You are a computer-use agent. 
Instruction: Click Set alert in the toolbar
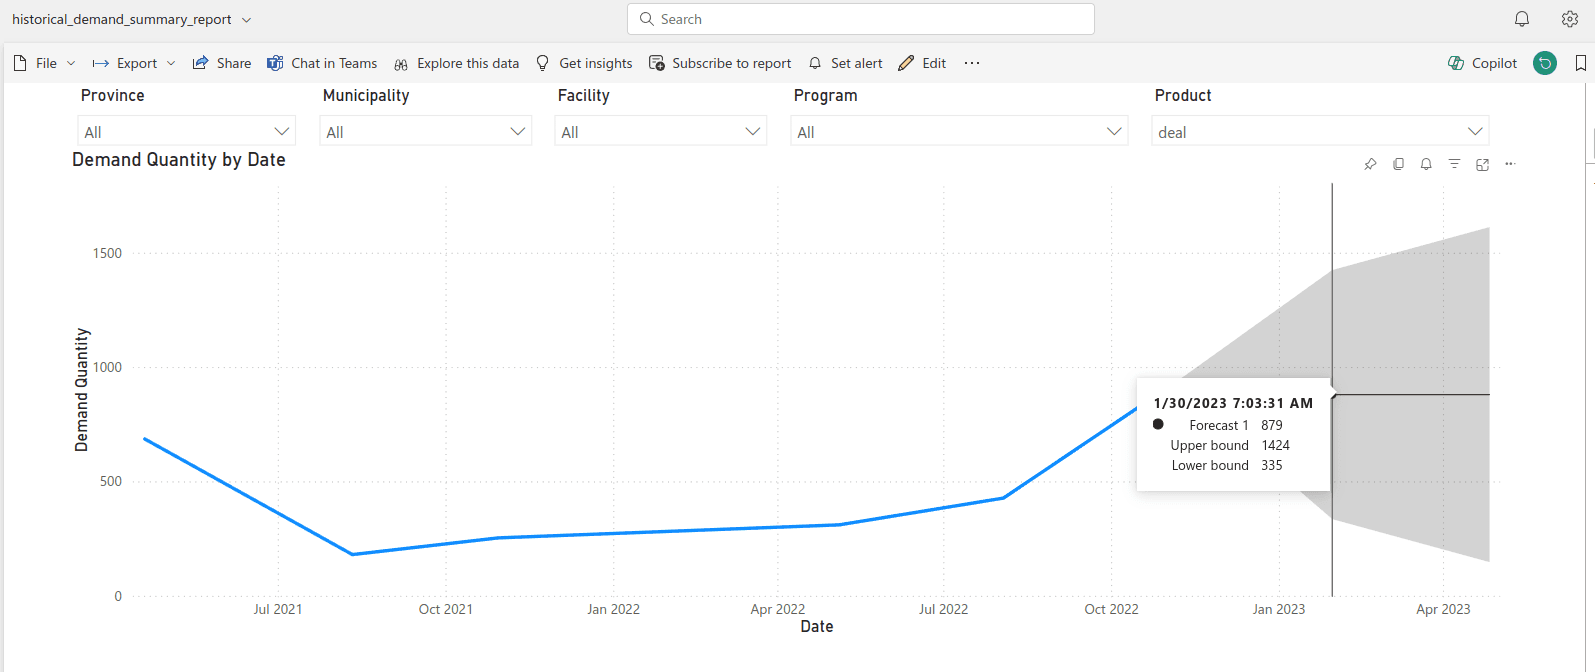tap(845, 63)
